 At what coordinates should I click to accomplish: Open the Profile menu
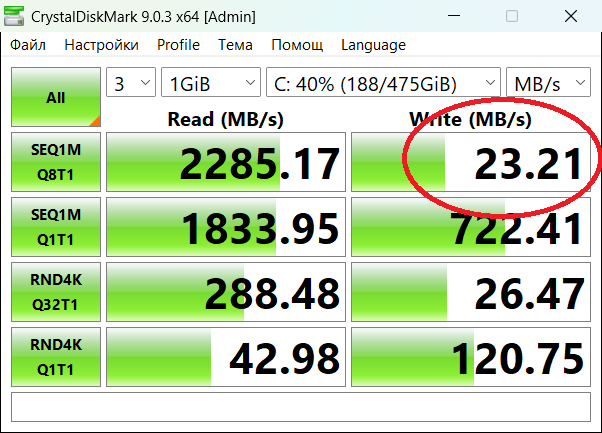(x=178, y=45)
